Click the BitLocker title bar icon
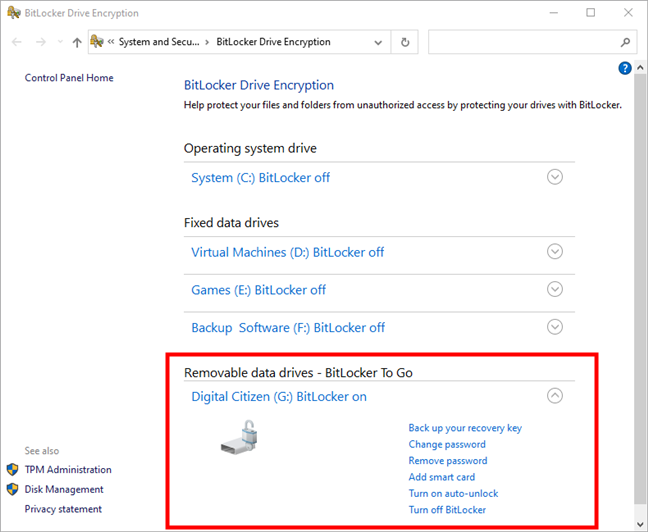The height and width of the screenshot is (532, 648). (x=14, y=13)
